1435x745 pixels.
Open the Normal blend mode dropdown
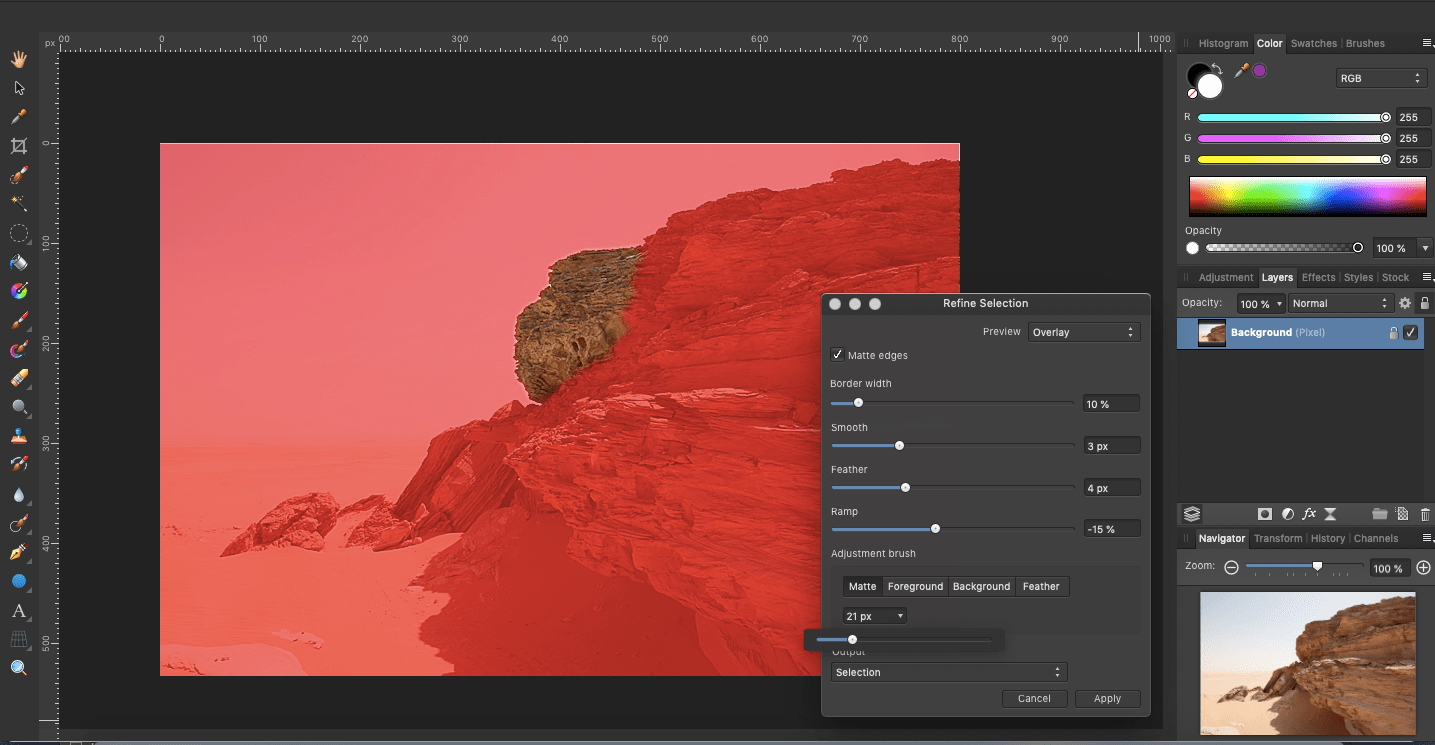pyautogui.click(x=1338, y=303)
